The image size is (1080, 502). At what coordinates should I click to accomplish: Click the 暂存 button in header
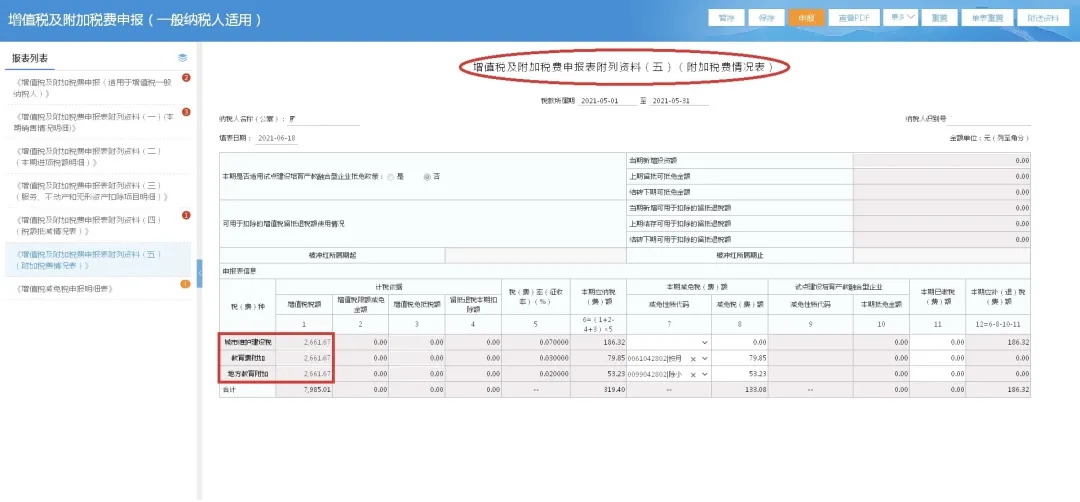pos(726,18)
